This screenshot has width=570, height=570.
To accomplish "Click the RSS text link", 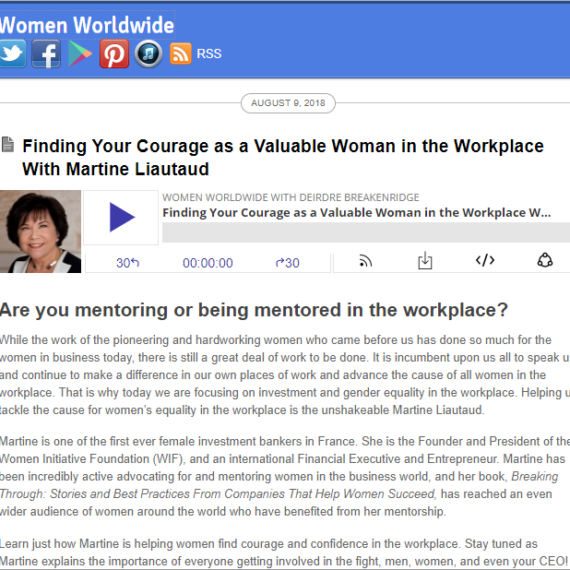I will (209, 54).
